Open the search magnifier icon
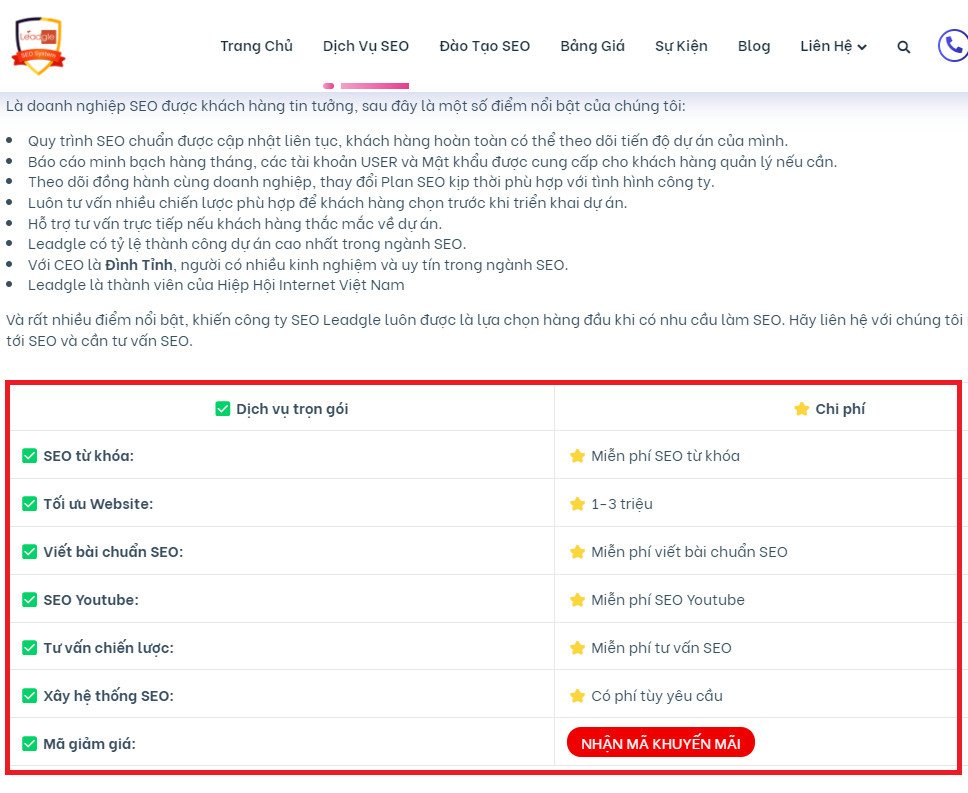The height and width of the screenshot is (793, 968). pos(904,47)
